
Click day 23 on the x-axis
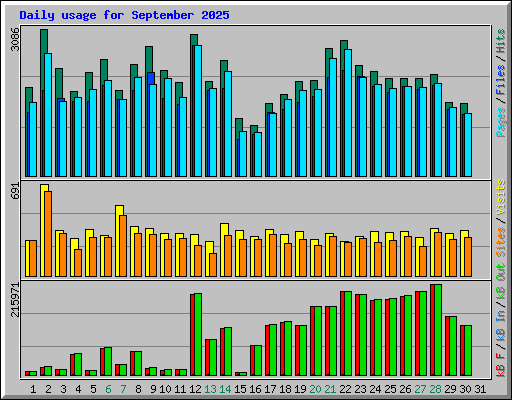tap(360, 389)
